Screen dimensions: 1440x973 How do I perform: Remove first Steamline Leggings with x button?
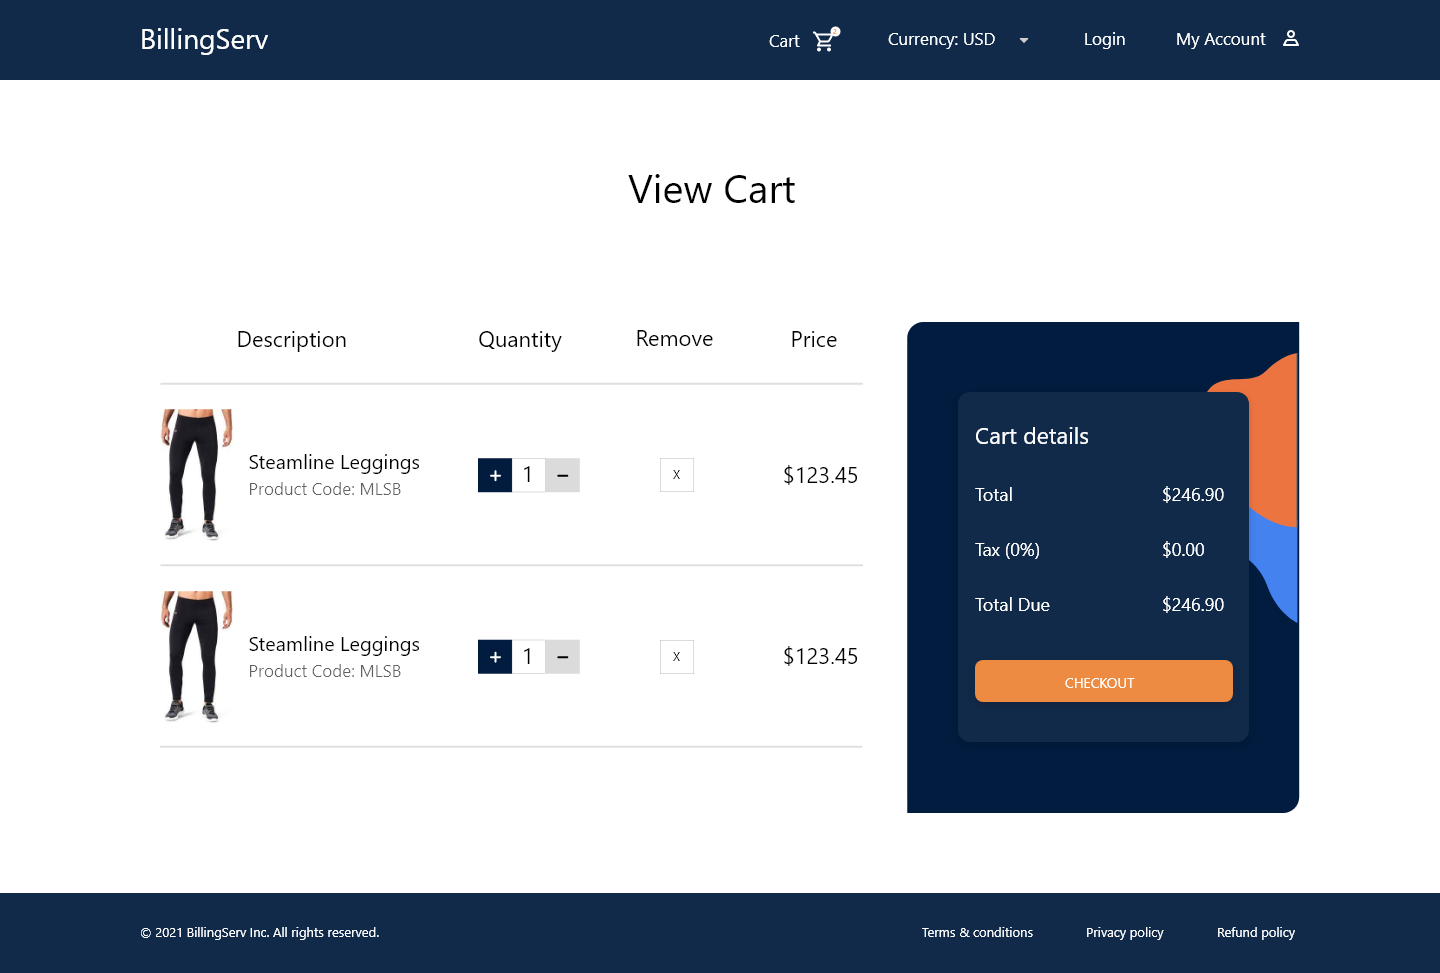677,475
